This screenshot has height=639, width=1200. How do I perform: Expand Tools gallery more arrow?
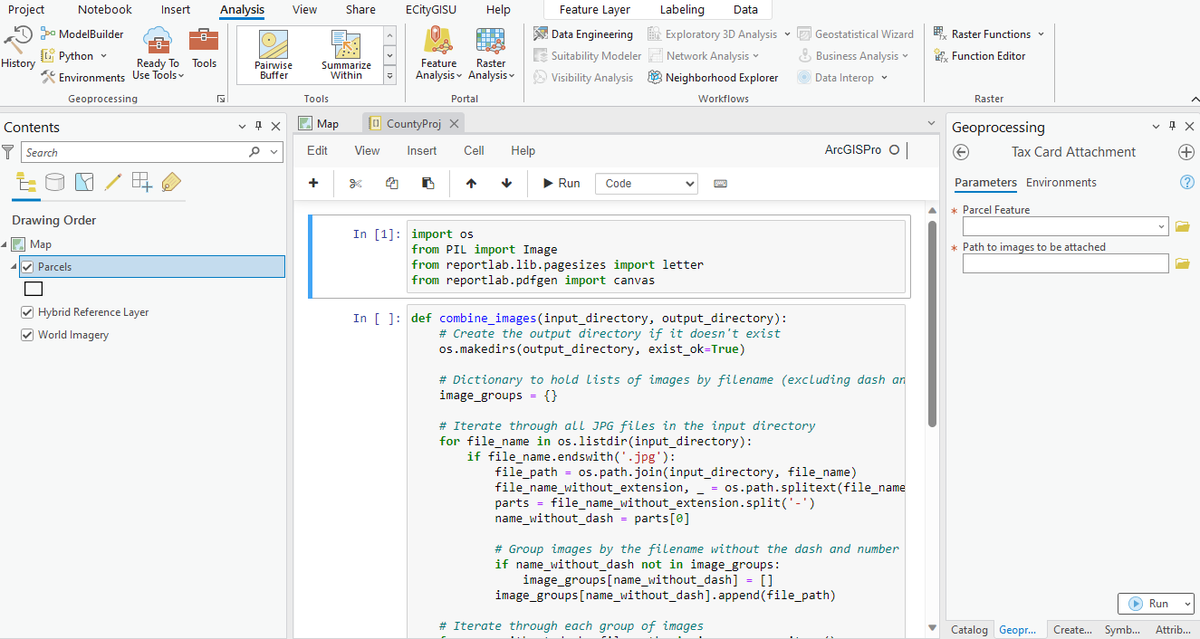click(x=390, y=75)
